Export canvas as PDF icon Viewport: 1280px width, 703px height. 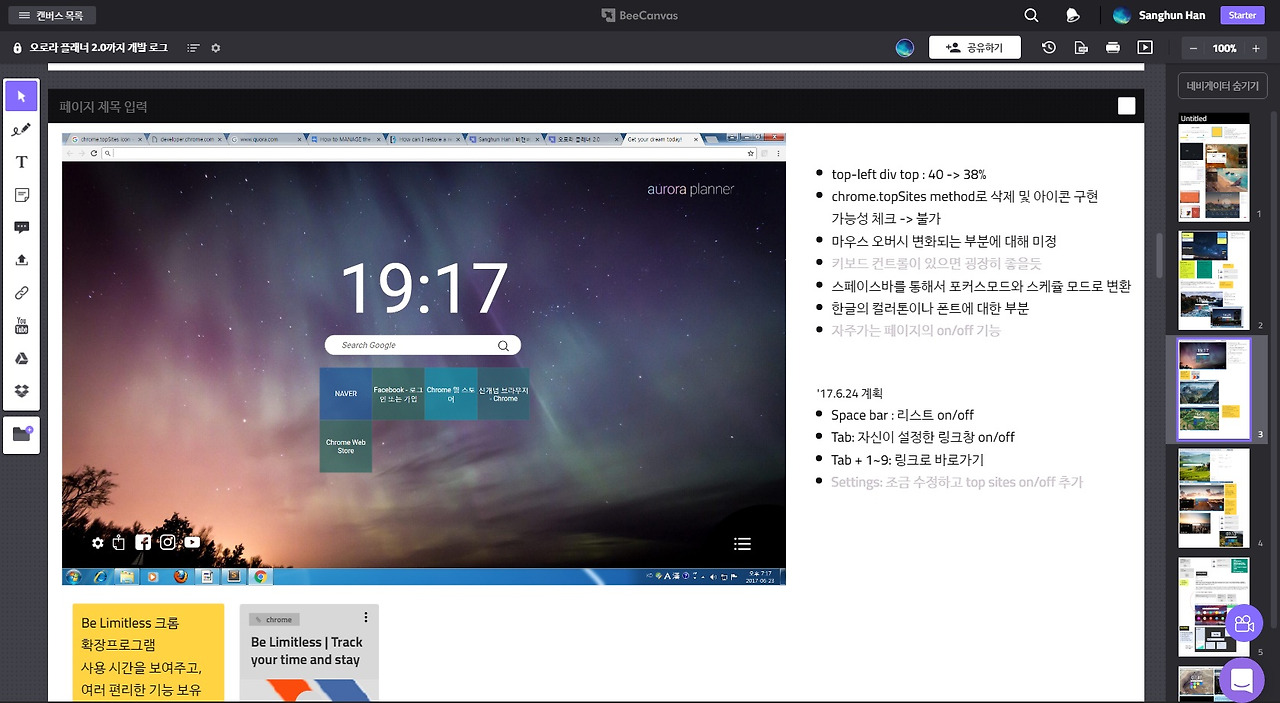(1080, 47)
